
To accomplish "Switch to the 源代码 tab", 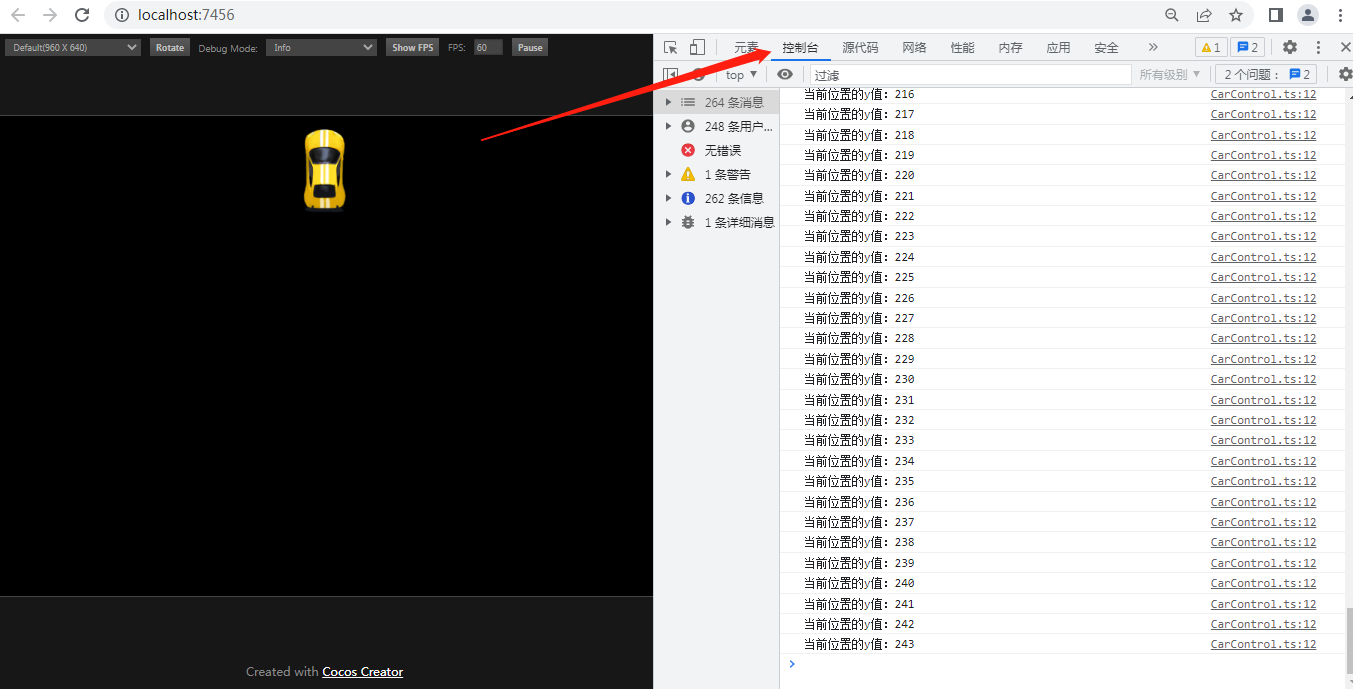I will (860, 47).
